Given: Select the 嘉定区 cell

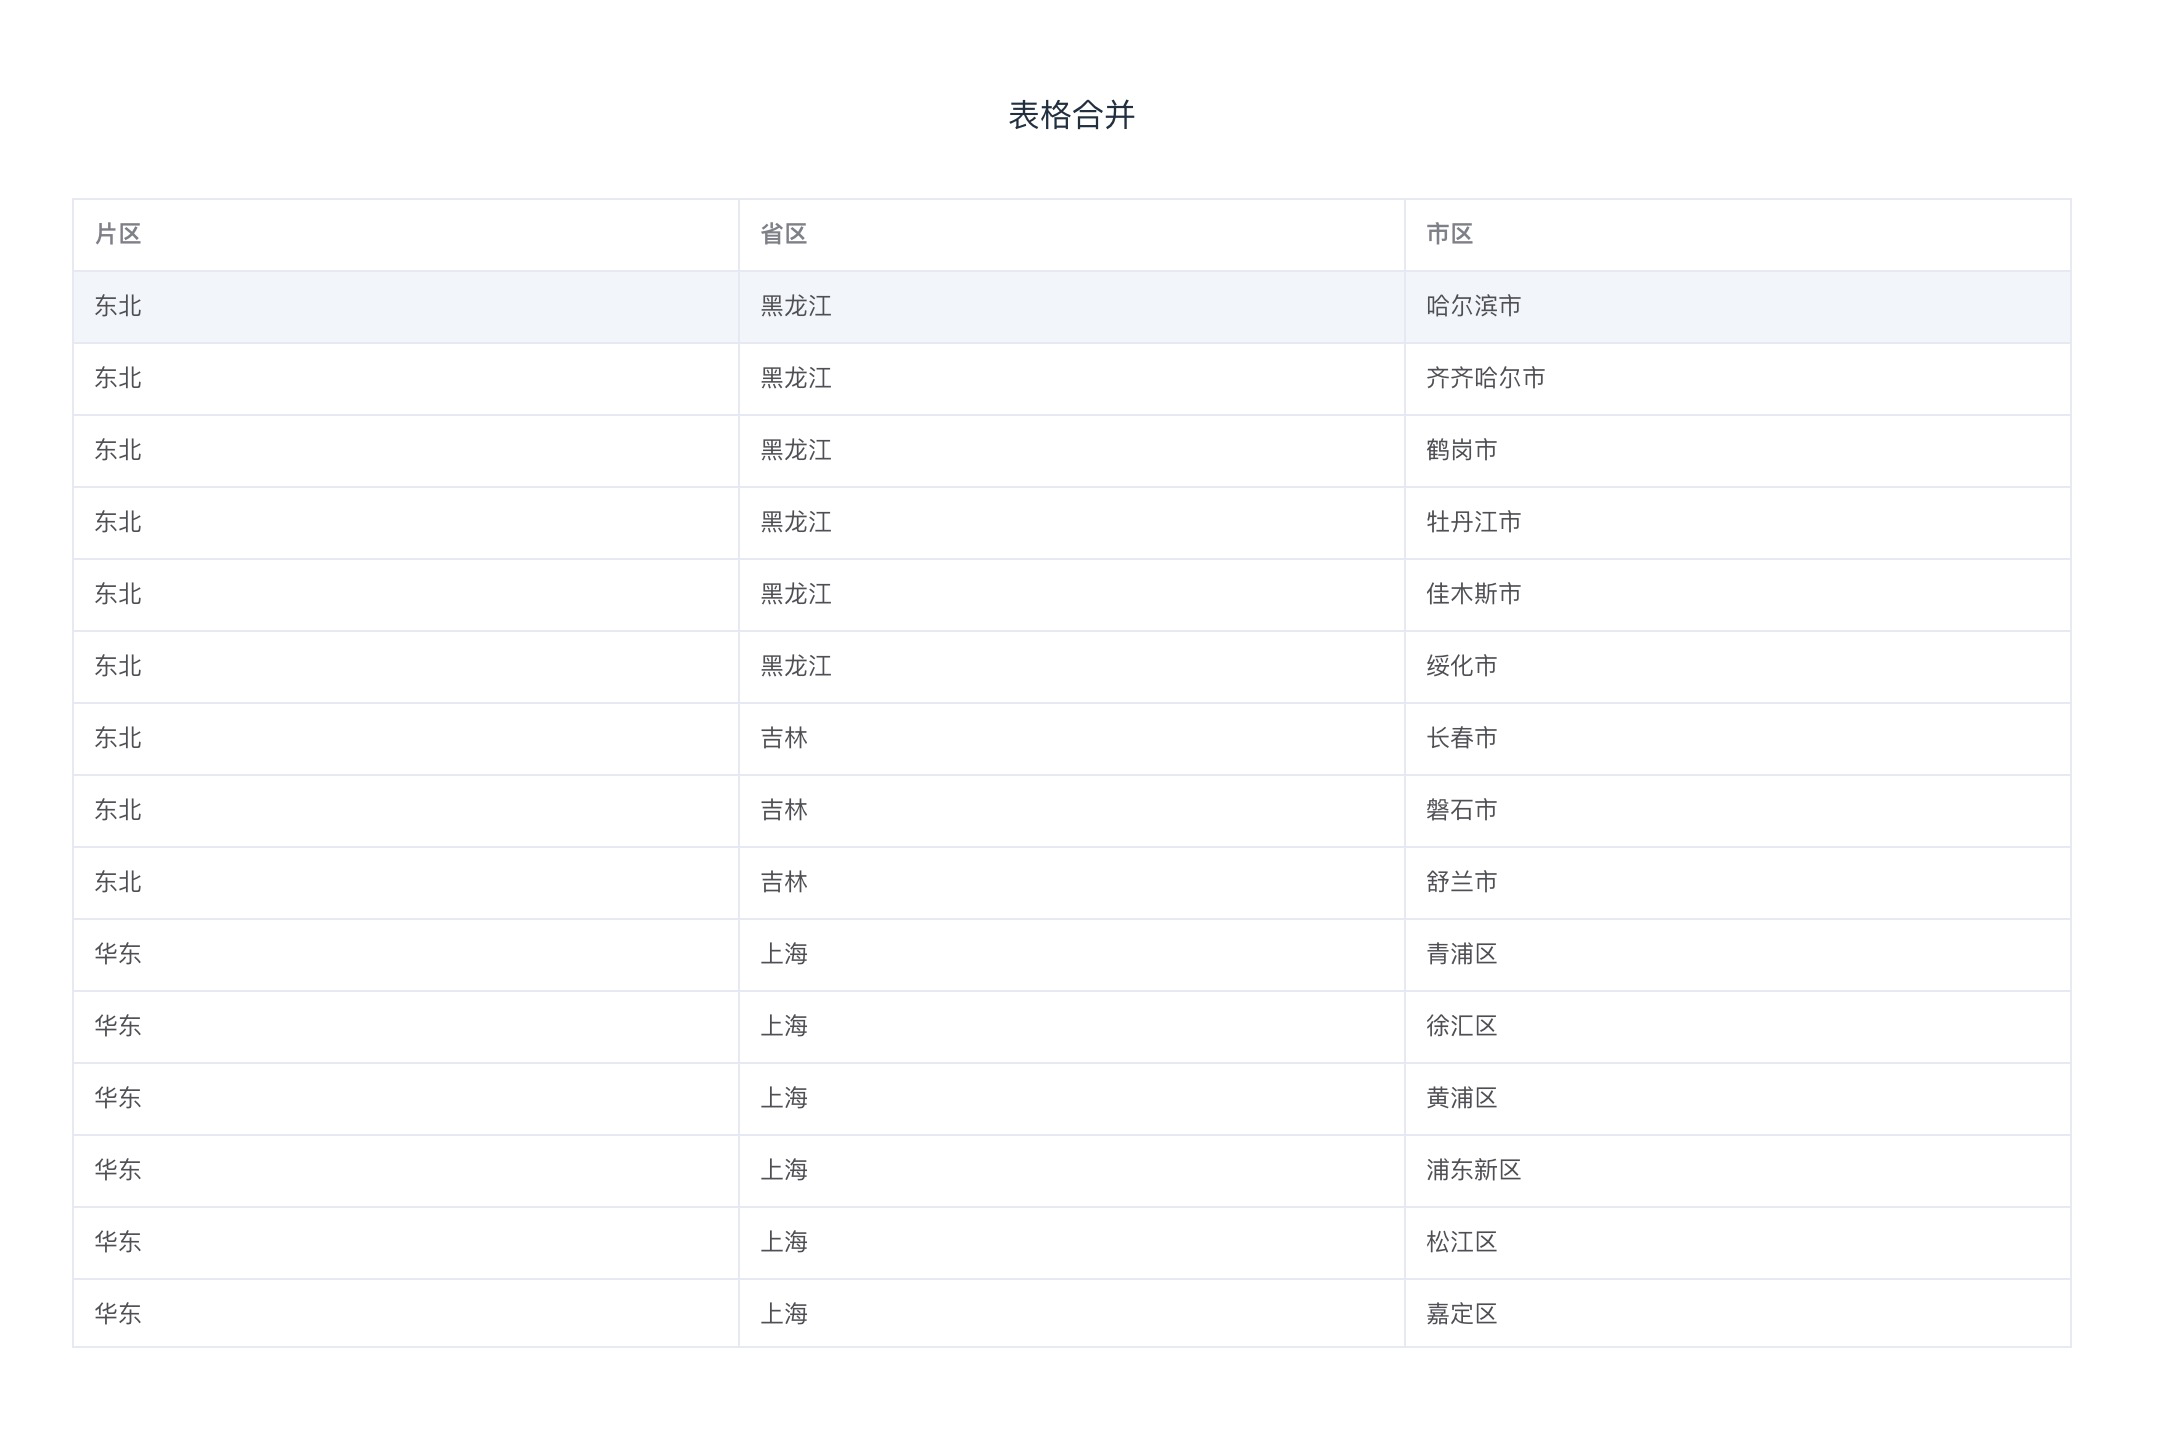Looking at the screenshot, I should tap(1461, 1314).
